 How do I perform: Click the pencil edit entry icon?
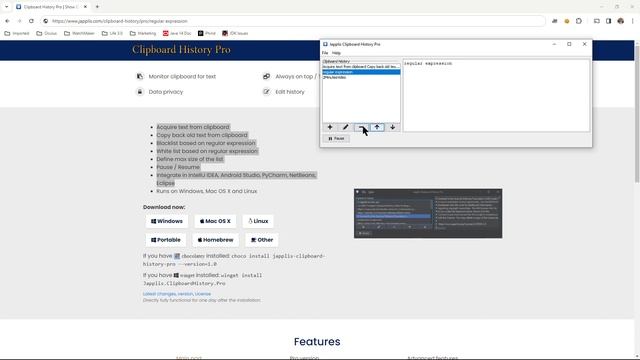345,127
